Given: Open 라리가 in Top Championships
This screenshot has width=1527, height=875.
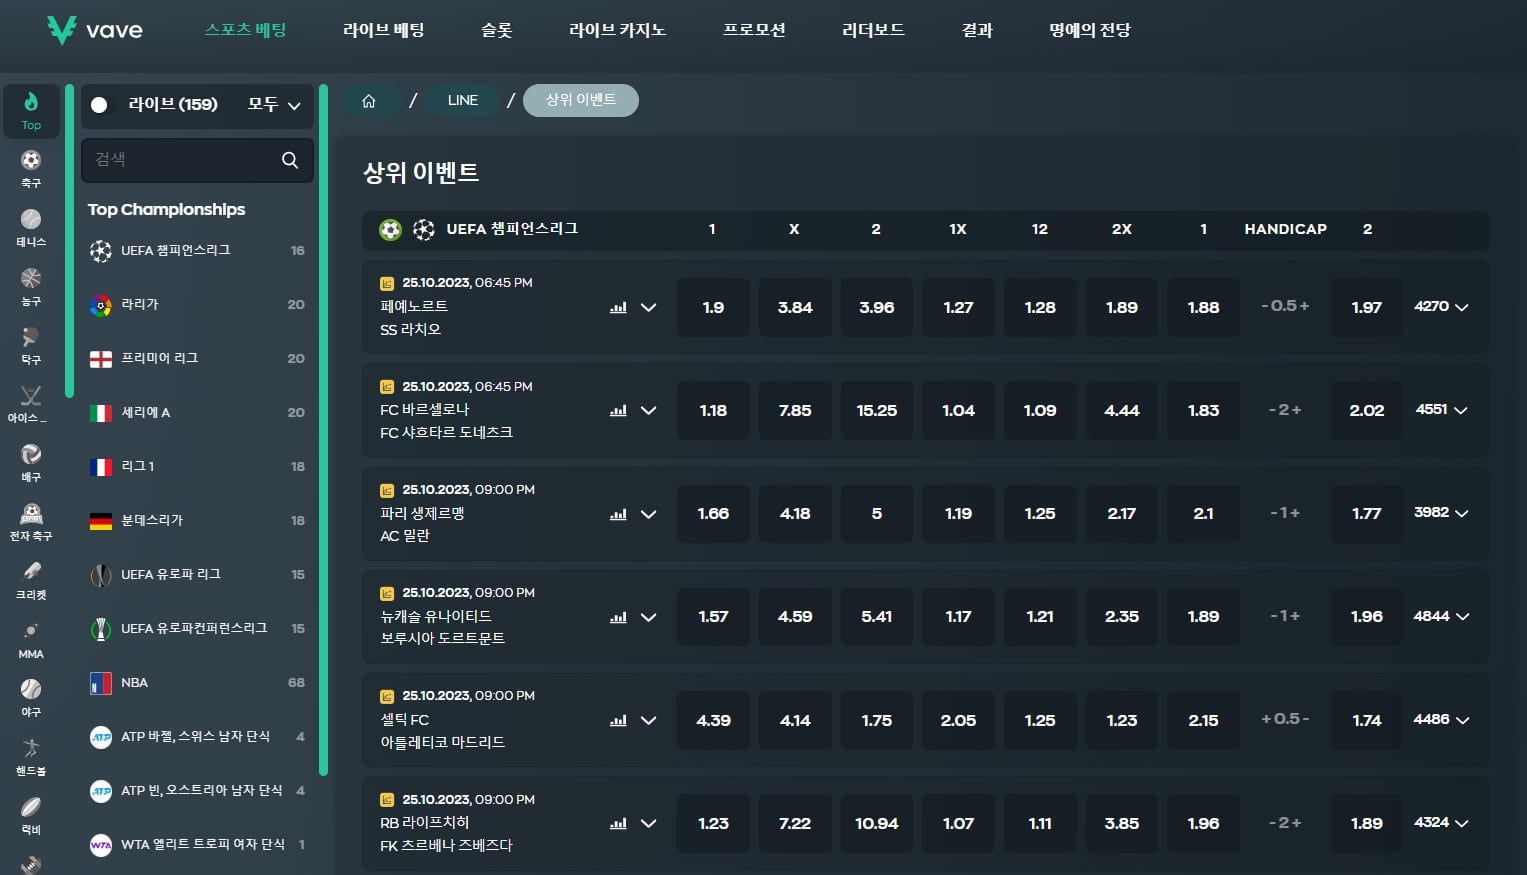Looking at the screenshot, I should 197,305.
